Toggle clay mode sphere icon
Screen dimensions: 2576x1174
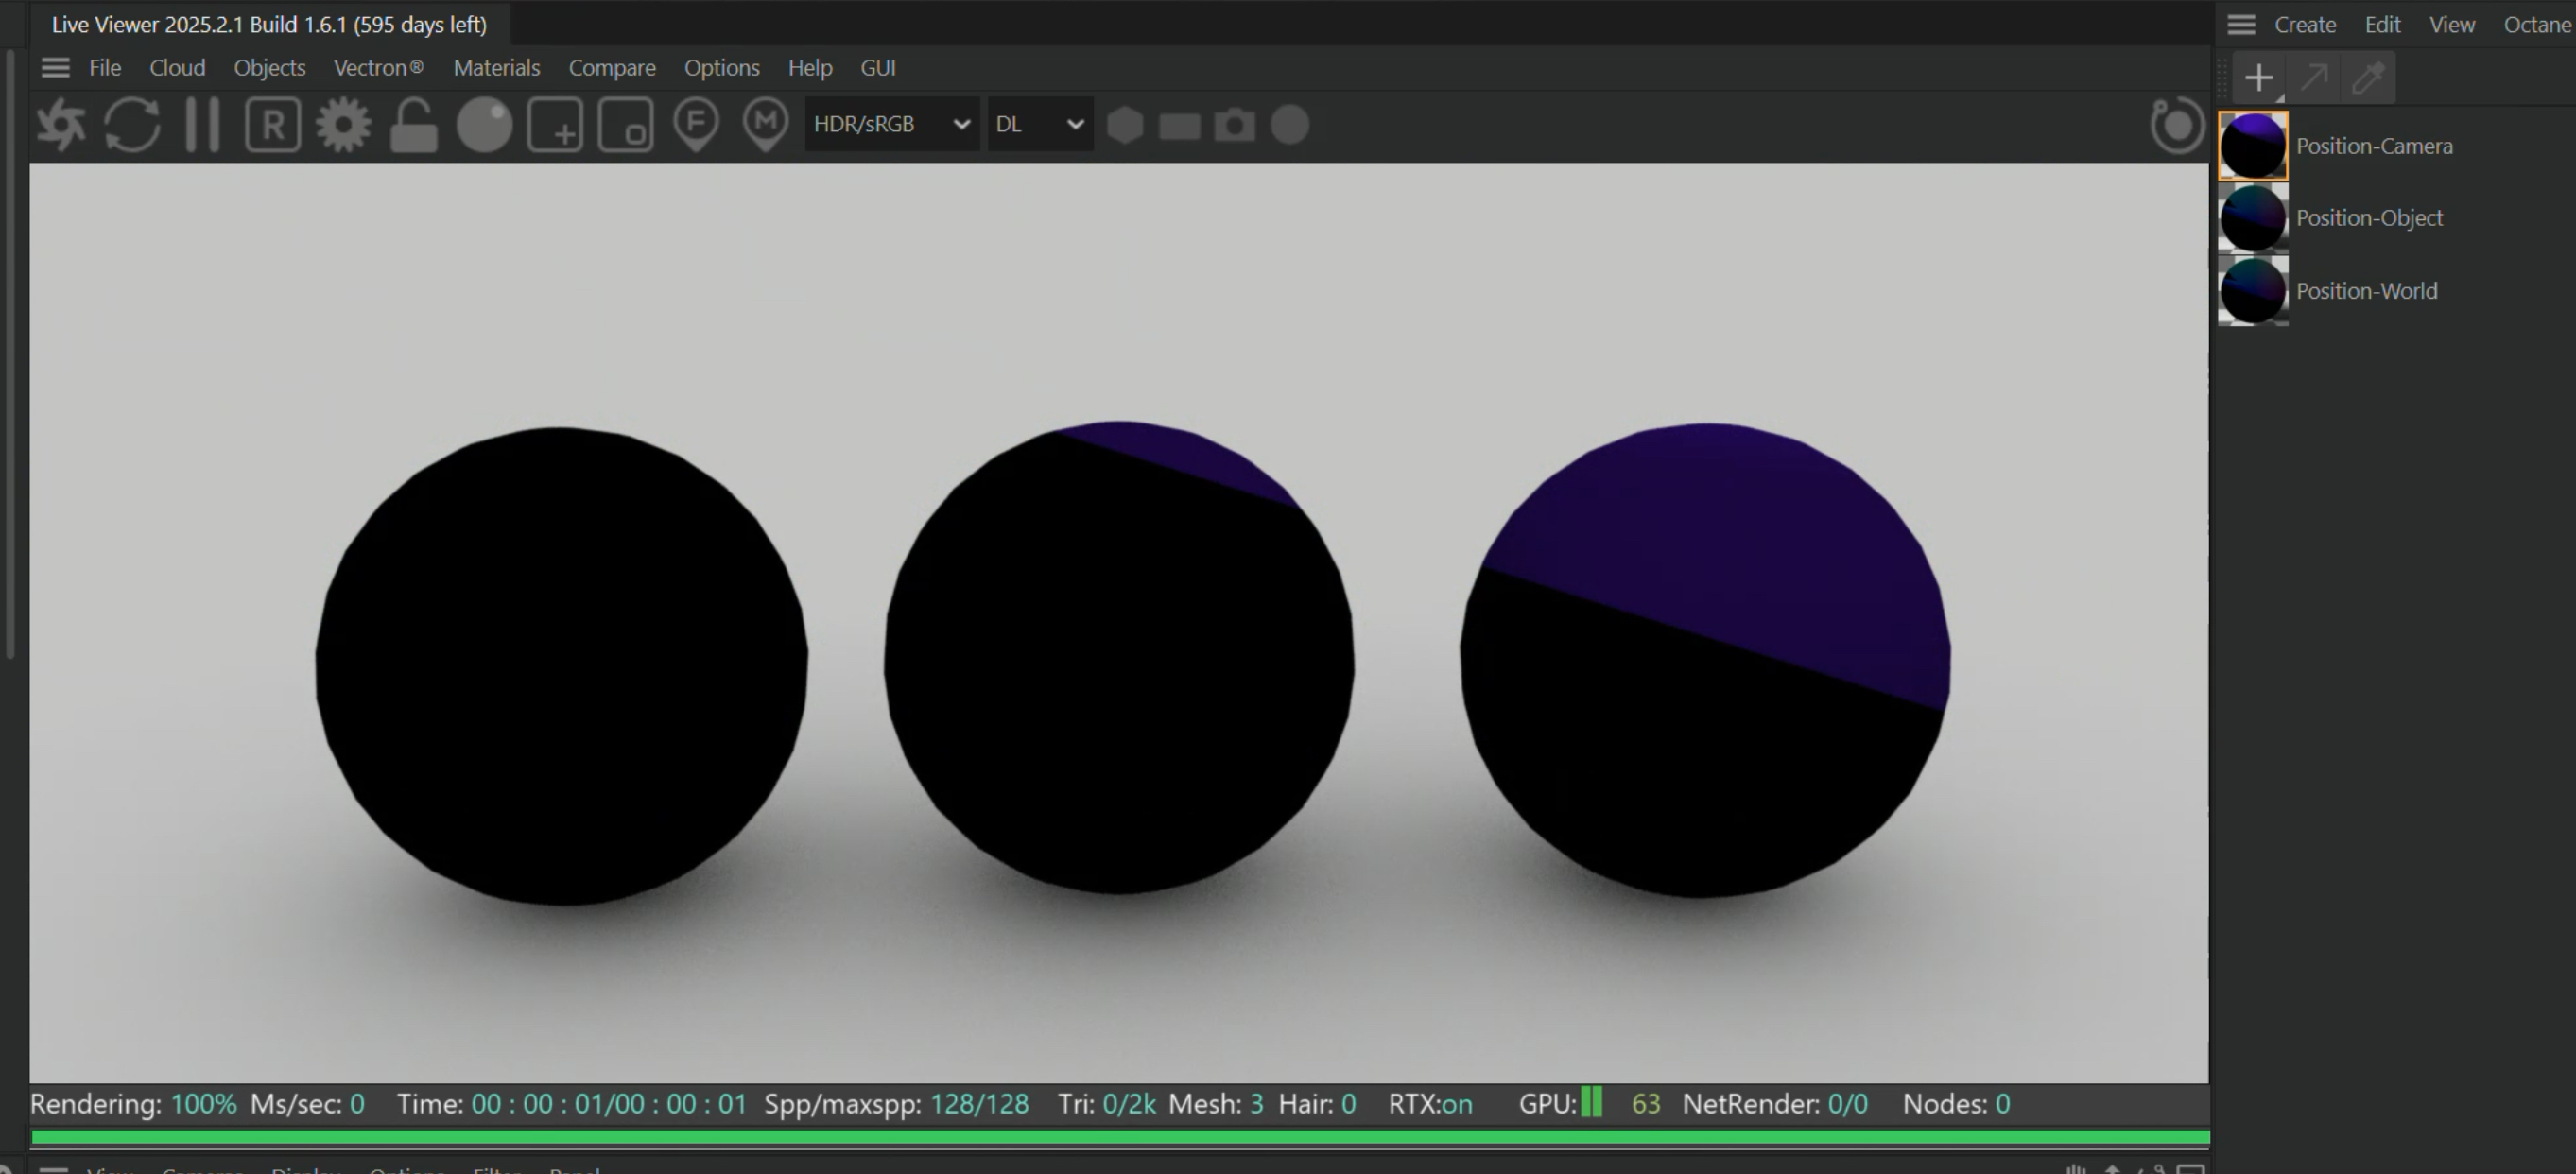point(484,125)
